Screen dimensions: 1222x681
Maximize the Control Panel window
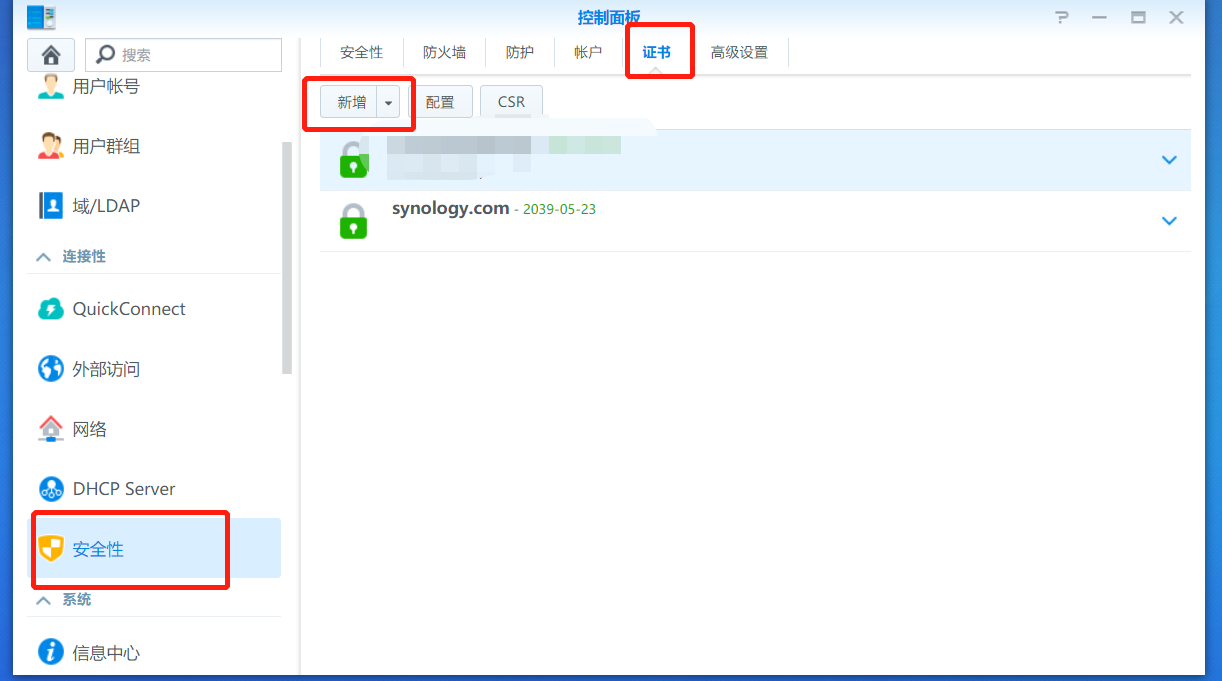click(x=1138, y=17)
